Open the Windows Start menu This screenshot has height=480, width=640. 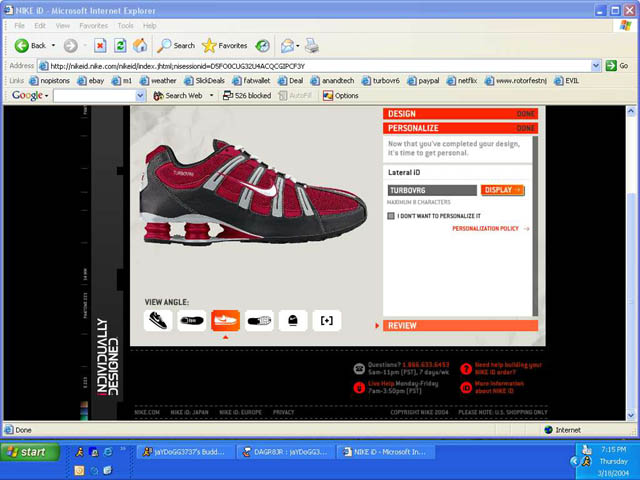[x=28, y=452]
